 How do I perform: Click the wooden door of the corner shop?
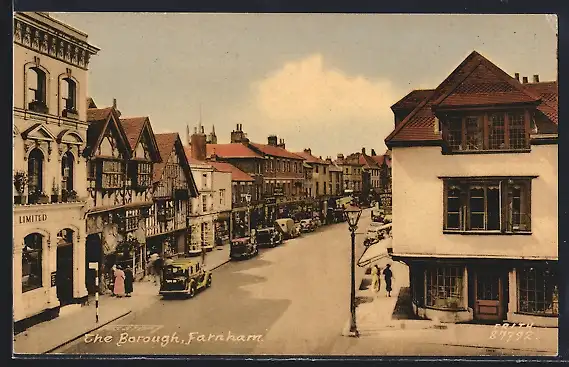(488, 295)
